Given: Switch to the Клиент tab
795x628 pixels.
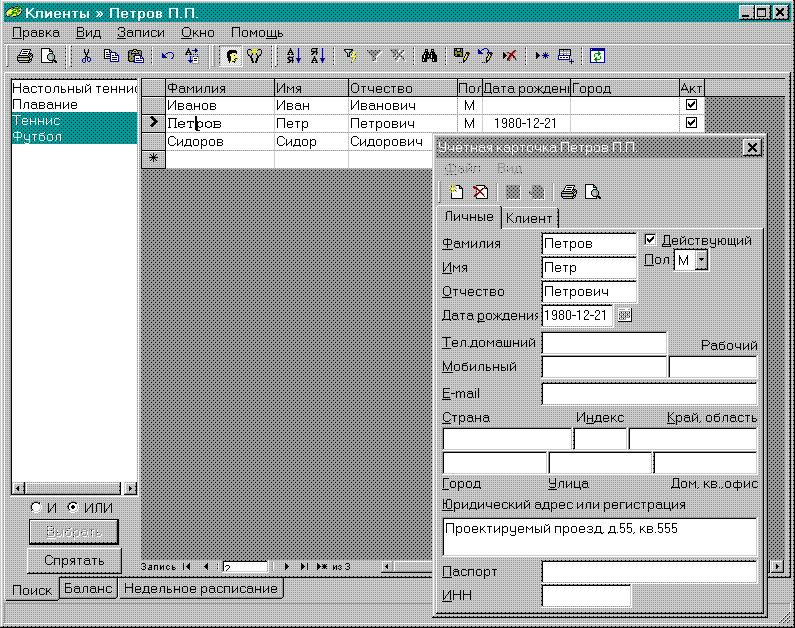Looking at the screenshot, I should 529,218.
